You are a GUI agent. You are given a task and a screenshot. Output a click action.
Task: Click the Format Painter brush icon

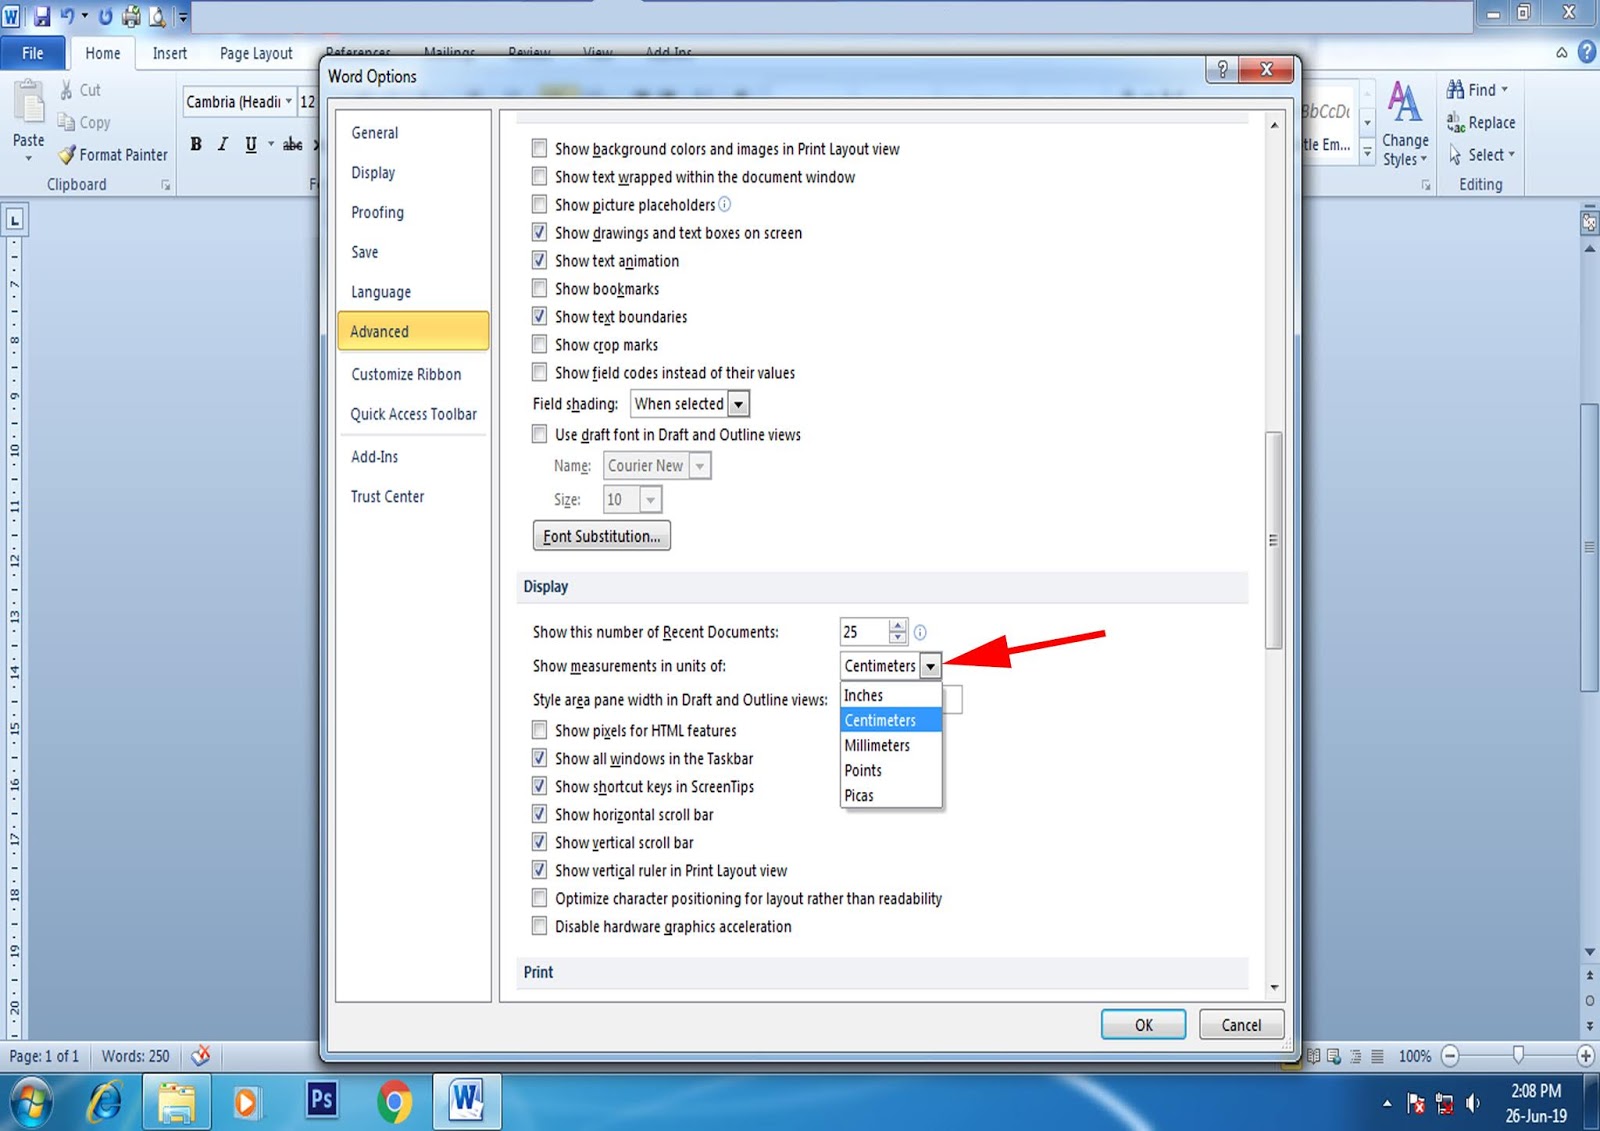tap(67, 155)
